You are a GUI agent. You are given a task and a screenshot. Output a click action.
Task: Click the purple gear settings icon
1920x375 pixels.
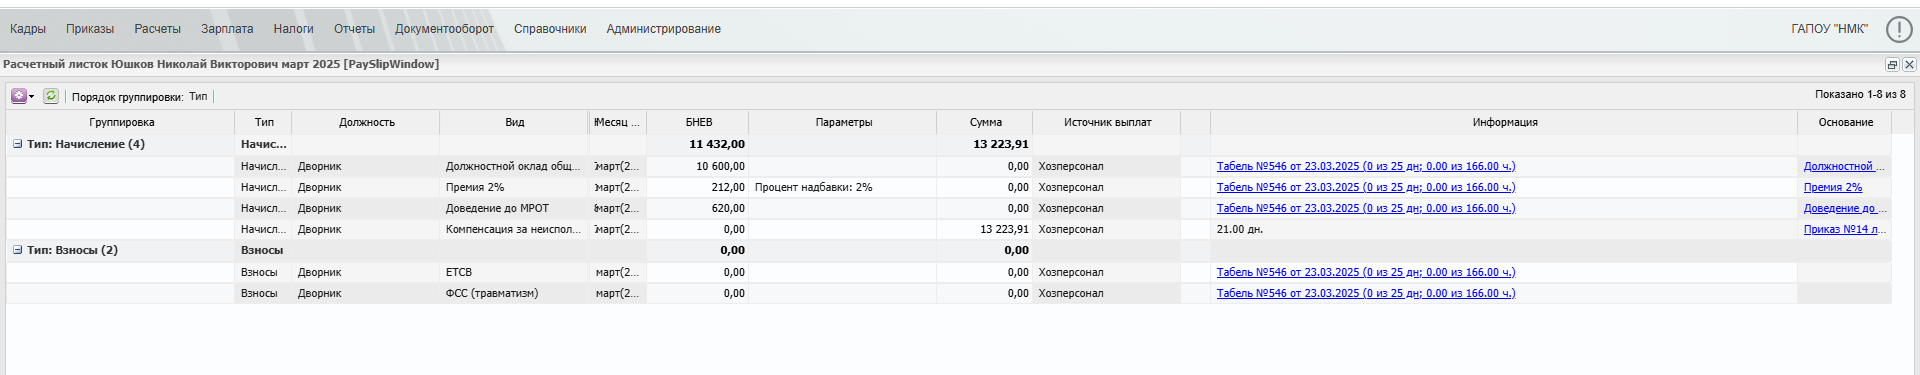coord(18,96)
